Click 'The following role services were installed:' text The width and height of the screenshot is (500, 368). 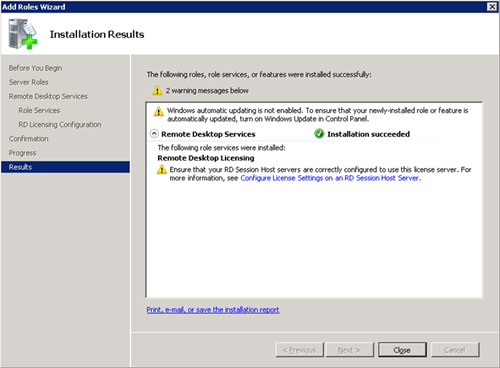(x=221, y=148)
